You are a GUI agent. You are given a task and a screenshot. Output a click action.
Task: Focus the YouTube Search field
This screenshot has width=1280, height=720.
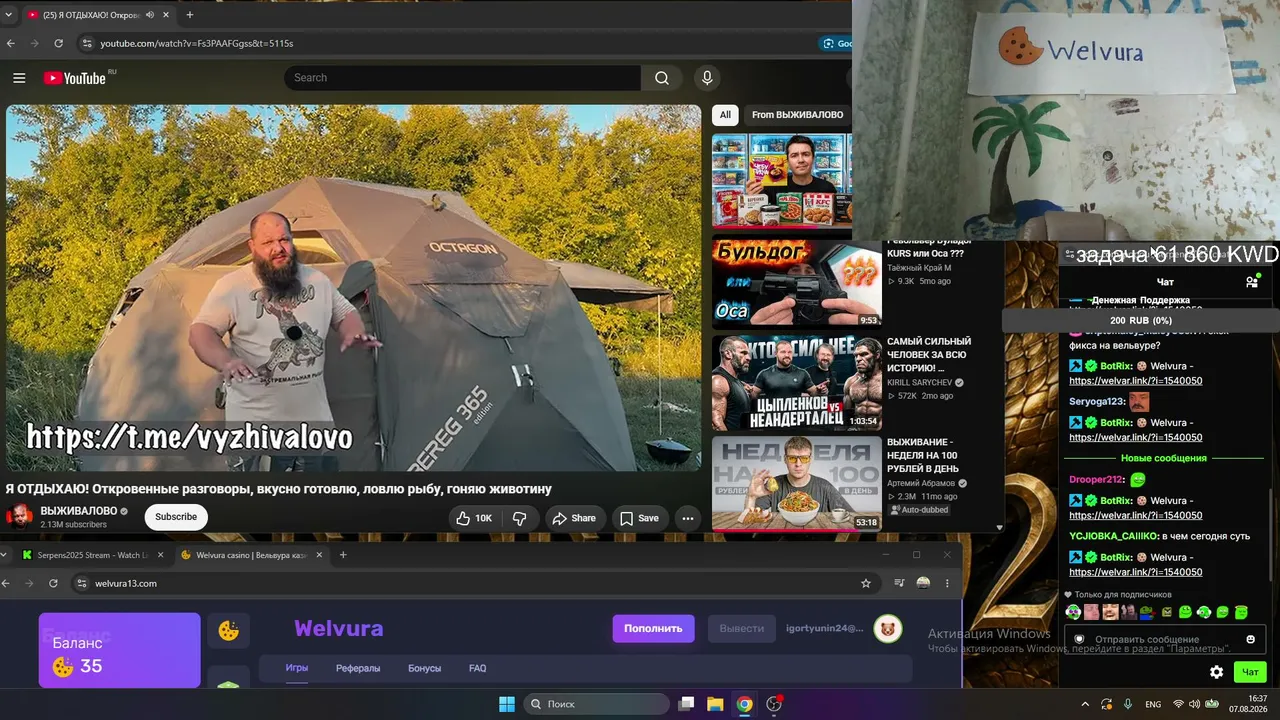(462, 78)
